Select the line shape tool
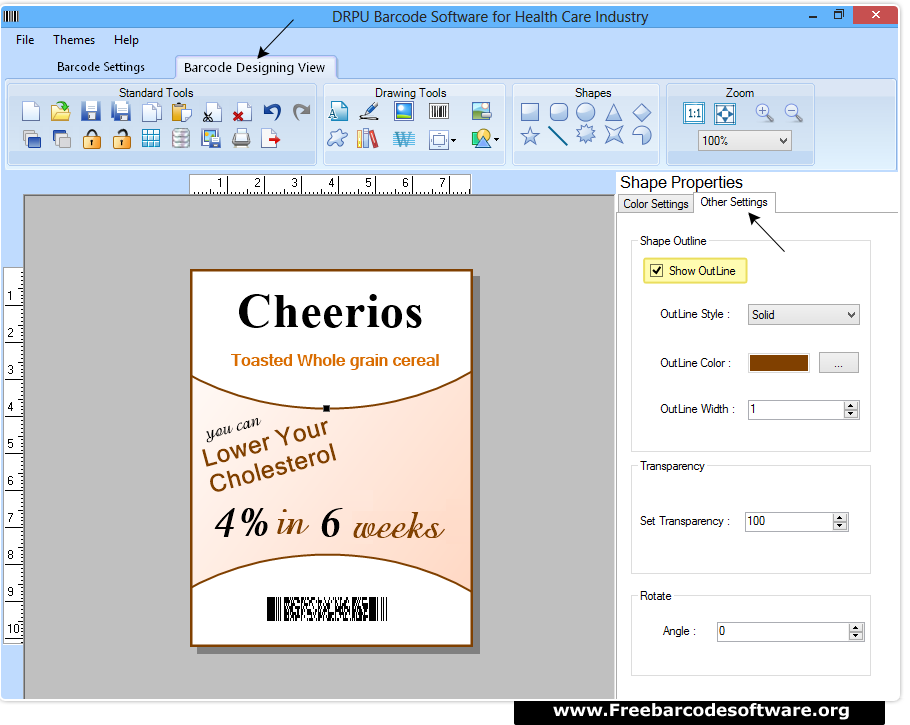The height and width of the screenshot is (725, 910). pyautogui.click(x=558, y=136)
